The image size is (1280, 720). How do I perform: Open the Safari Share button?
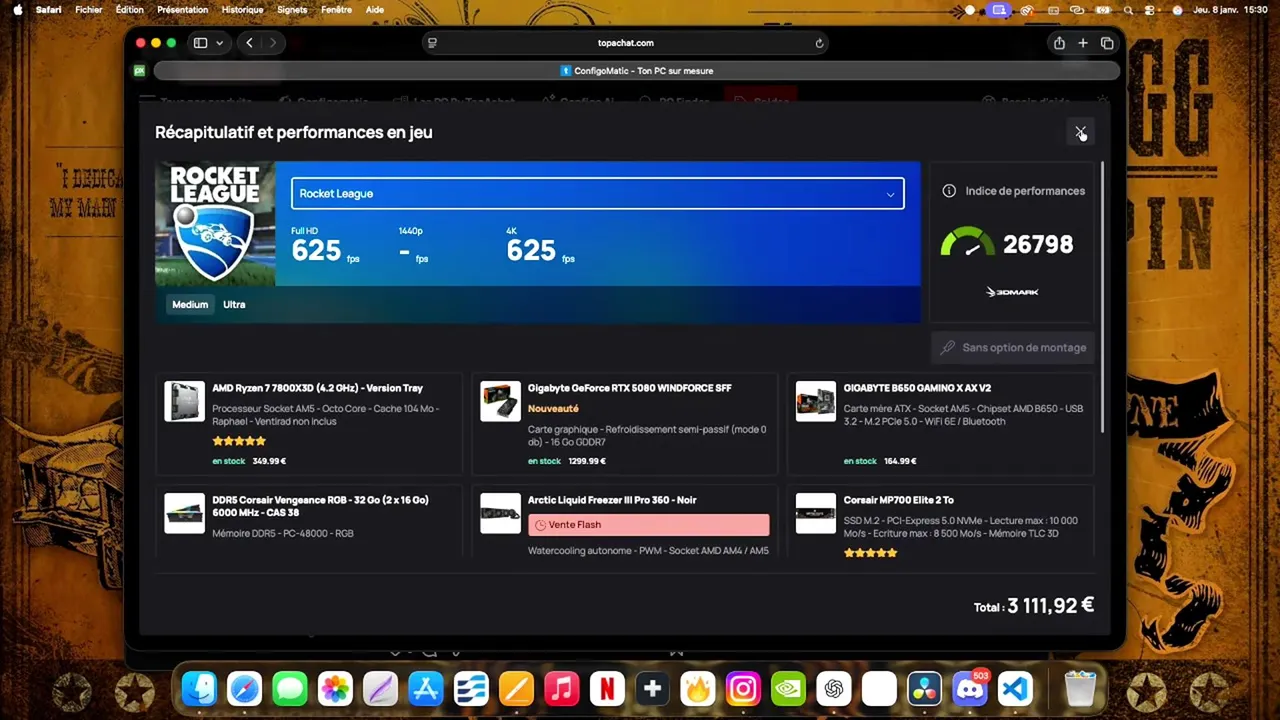pyautogui.click(x=1059, y=43)
